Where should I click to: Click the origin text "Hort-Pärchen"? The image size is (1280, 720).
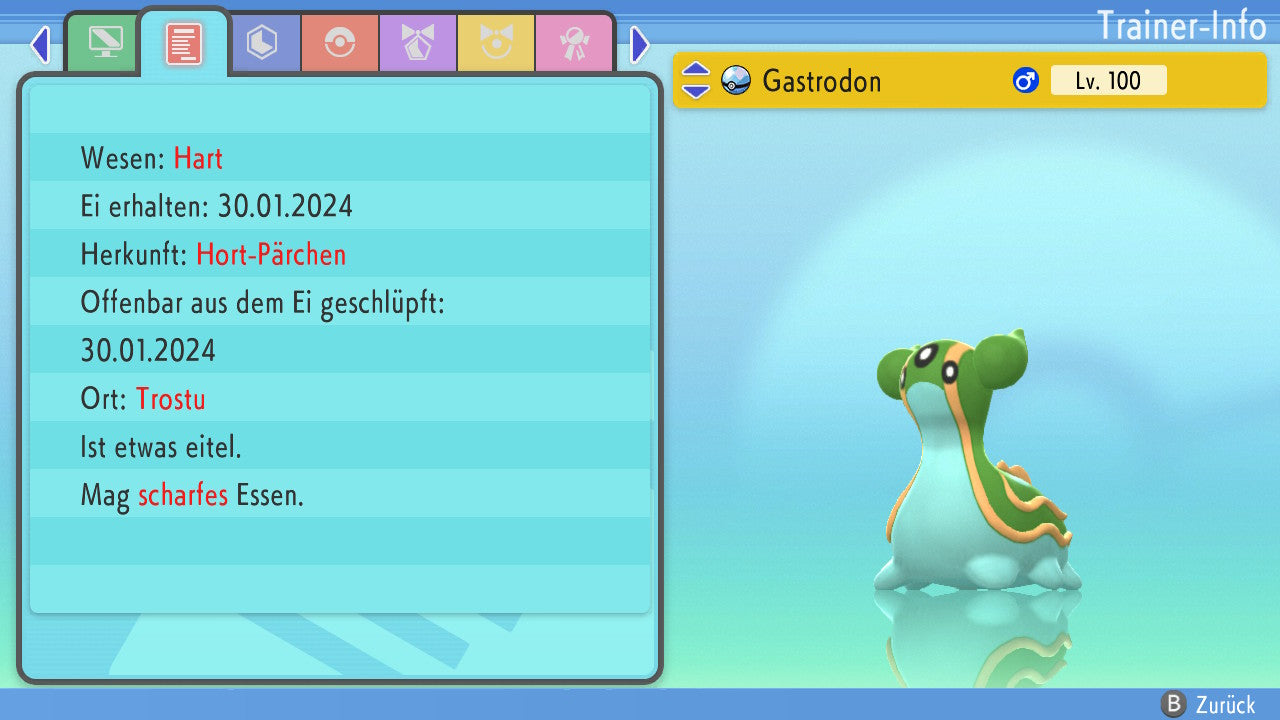point(271,254)
